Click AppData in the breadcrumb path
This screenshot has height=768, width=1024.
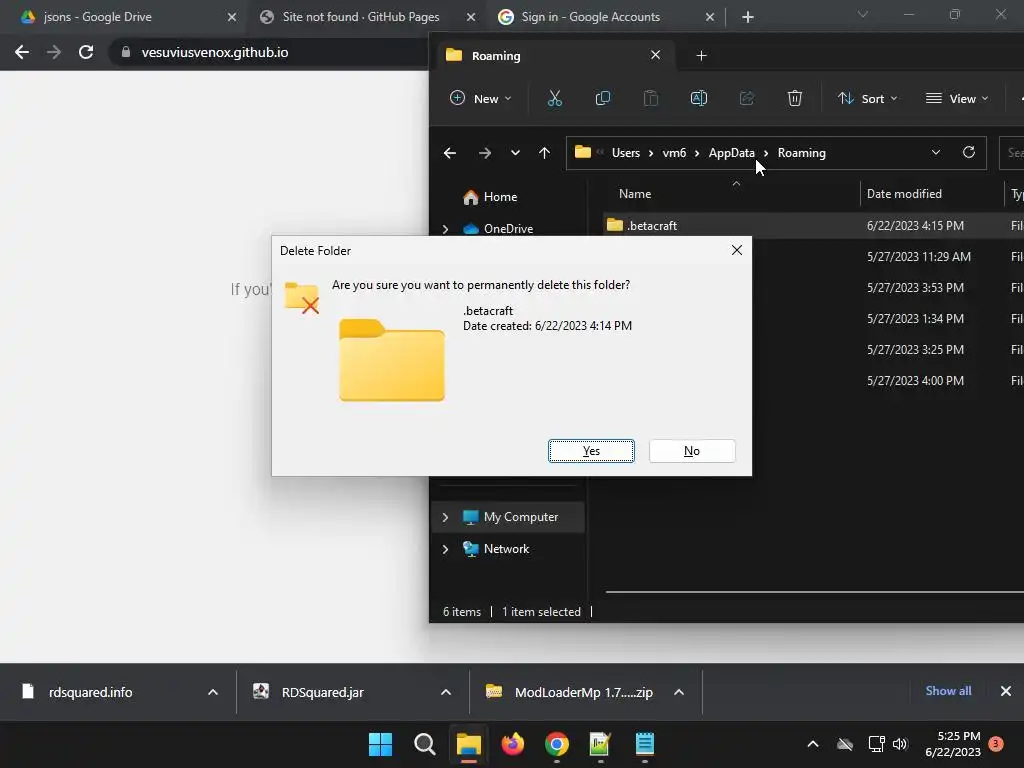731,153
